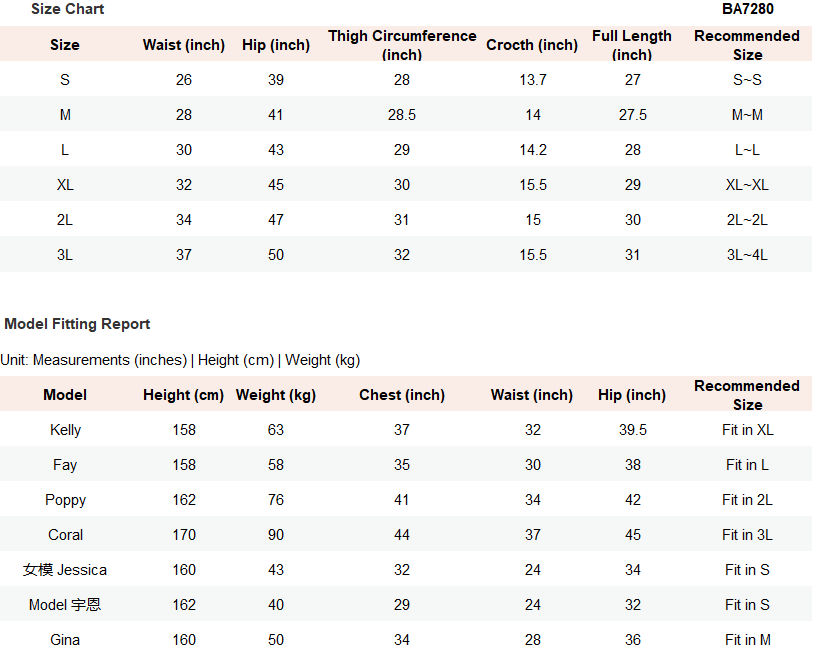Click the Model 宇恩 row label

pos(65,605)
